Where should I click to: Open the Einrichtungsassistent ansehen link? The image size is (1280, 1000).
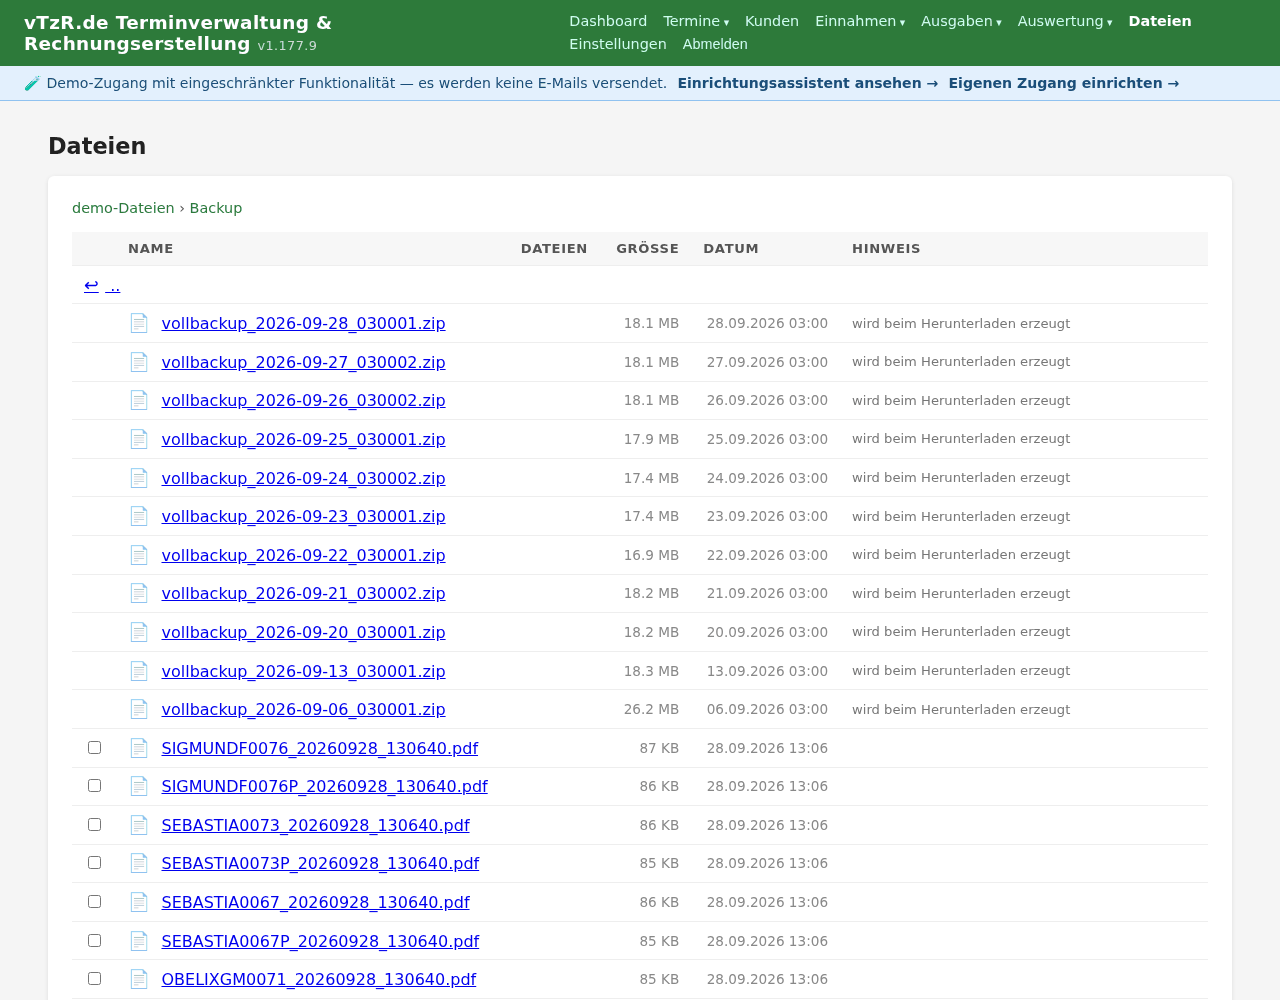pyautogui.click(x=808, y=83)
